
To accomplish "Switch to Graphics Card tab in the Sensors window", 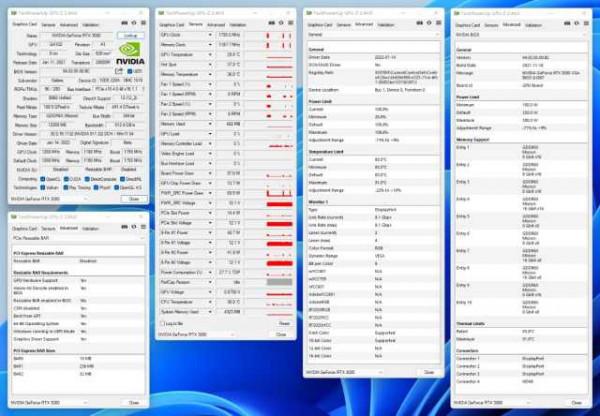I will (x=172, y=24).
